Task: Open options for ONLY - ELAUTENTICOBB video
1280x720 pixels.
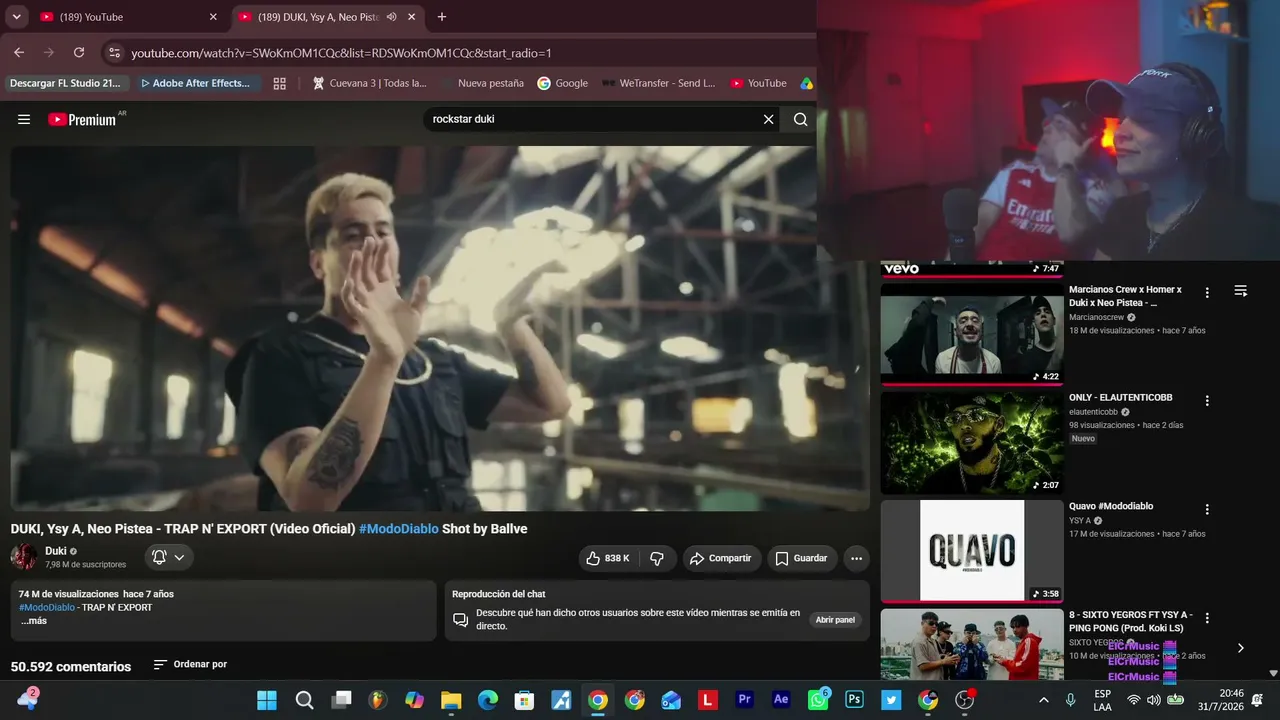Action: click(1207, 401)
